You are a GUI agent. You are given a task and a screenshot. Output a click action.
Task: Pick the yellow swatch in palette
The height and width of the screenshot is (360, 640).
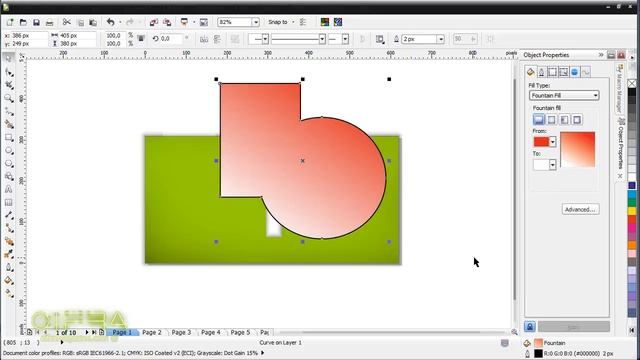click(632, 211)
